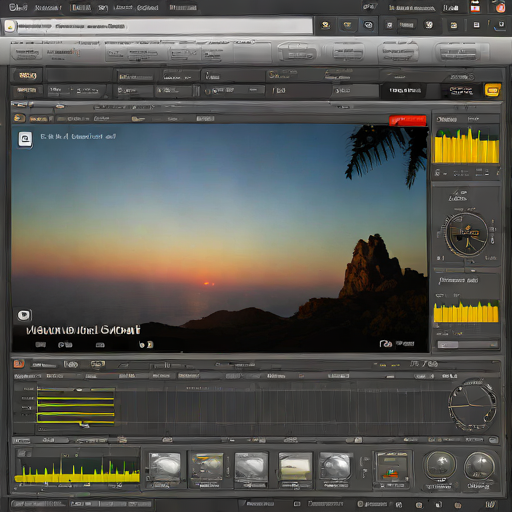Select the first thumbnail in the bottom strip

(164, 467)
